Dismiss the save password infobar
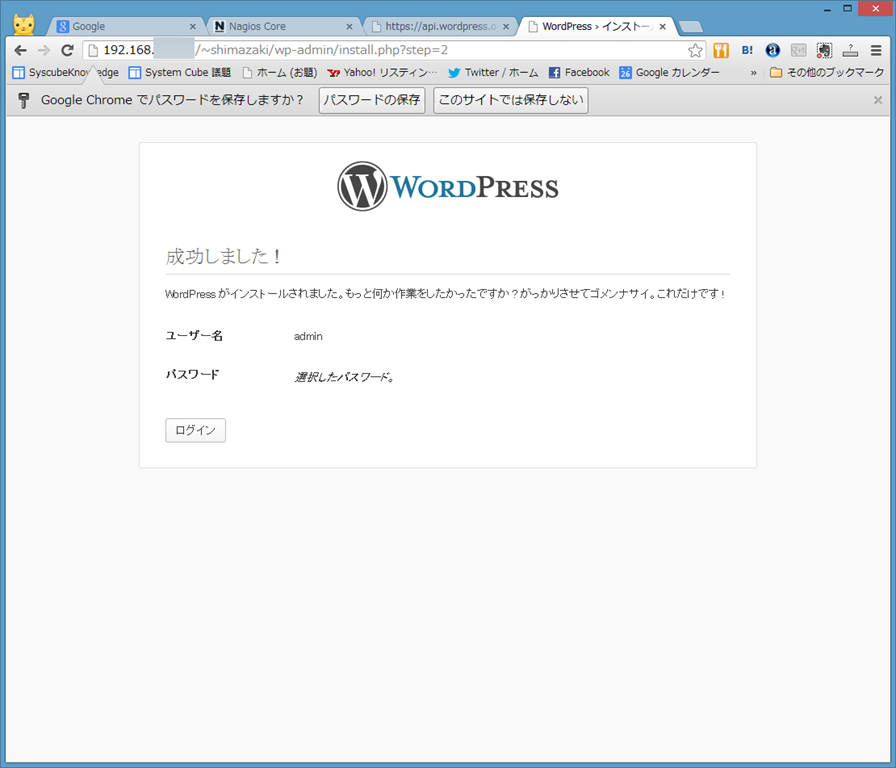Image resolution: width=896 pixels, height=768 pixels. point(878,100)
